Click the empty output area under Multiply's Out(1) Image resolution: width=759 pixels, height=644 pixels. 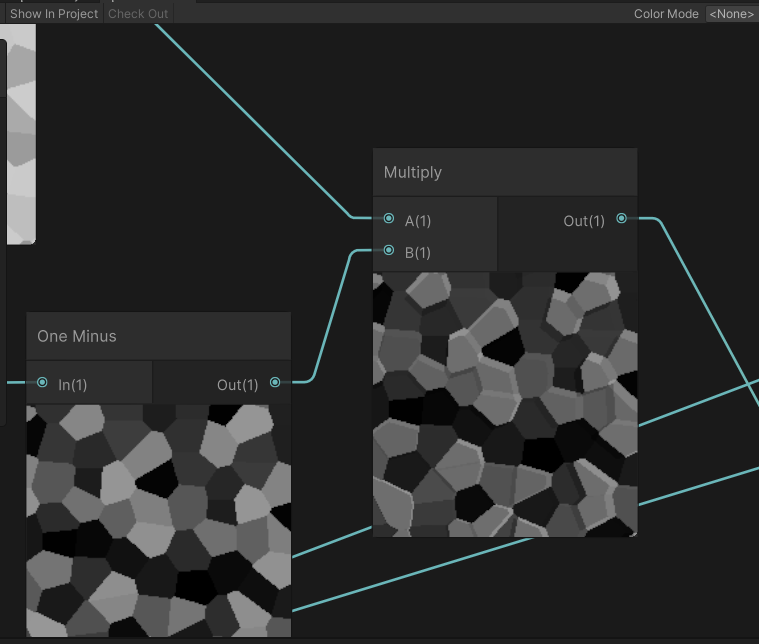(566, 251)
